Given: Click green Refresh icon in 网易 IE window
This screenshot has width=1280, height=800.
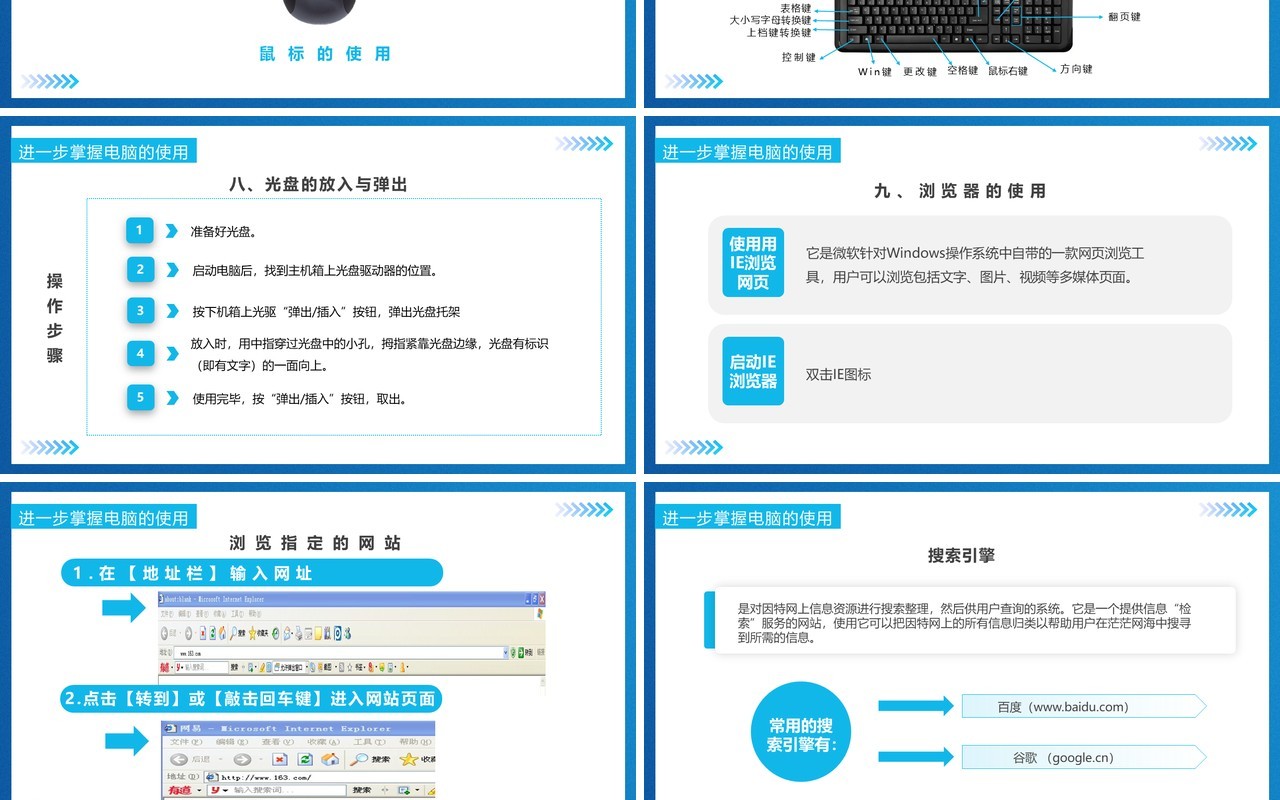Looking at the screenshot, I should [x=305, y=759].
